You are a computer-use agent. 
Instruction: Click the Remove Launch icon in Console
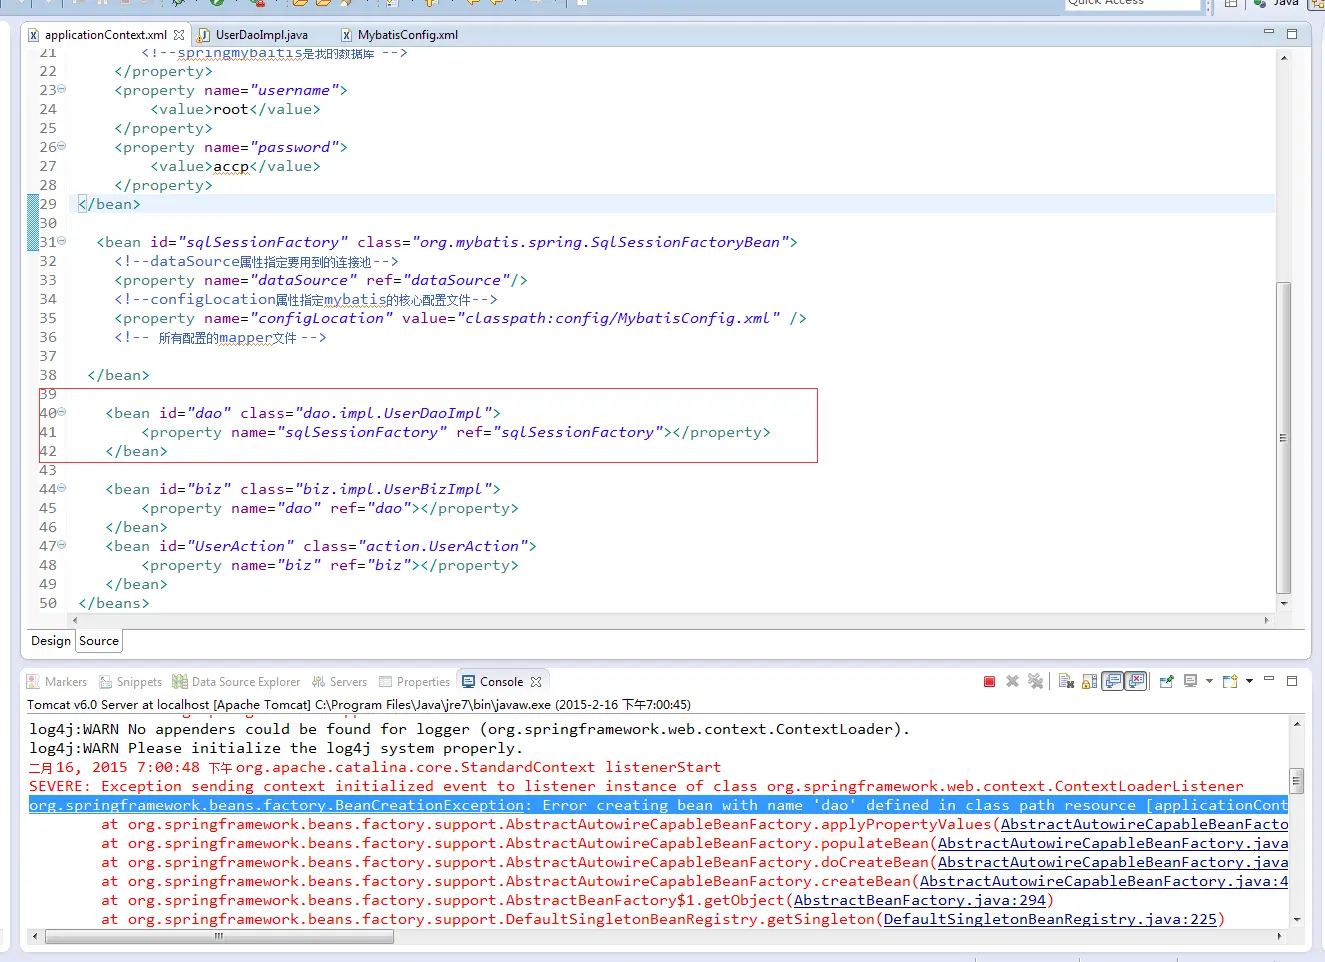1012,681
